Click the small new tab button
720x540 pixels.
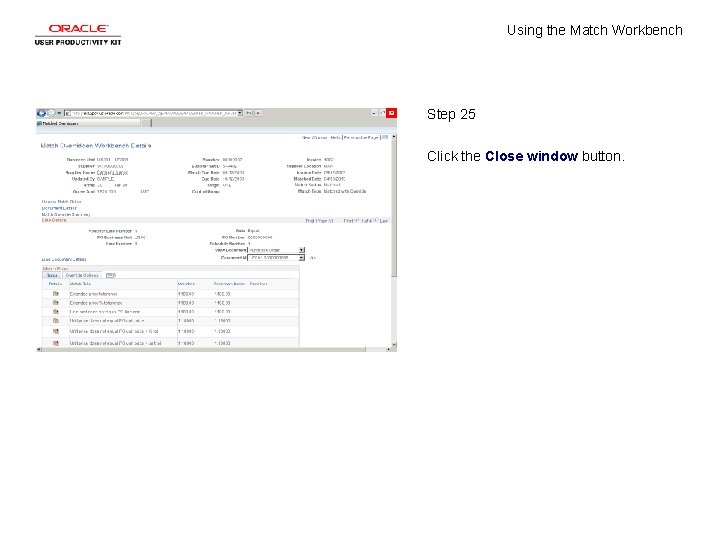(x=146, y=123)
